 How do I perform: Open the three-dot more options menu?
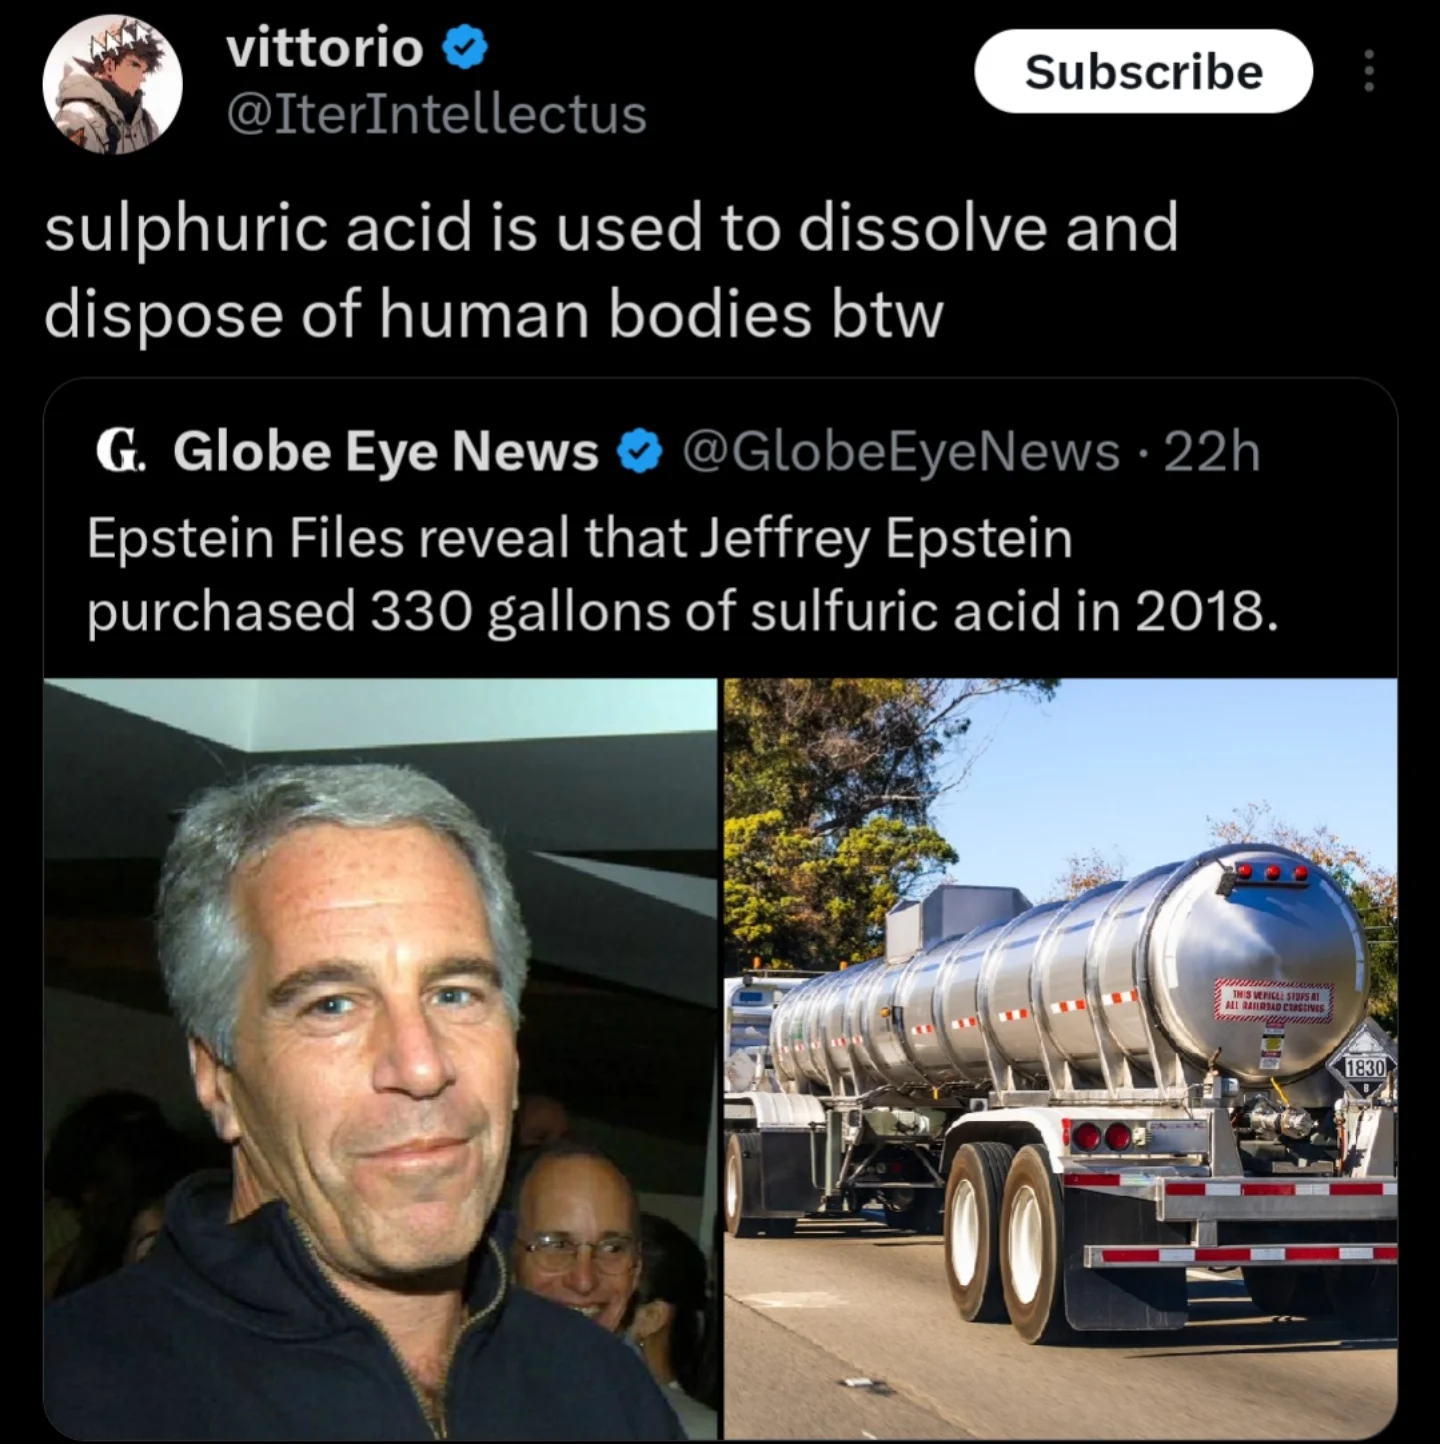click(1369, 71)
